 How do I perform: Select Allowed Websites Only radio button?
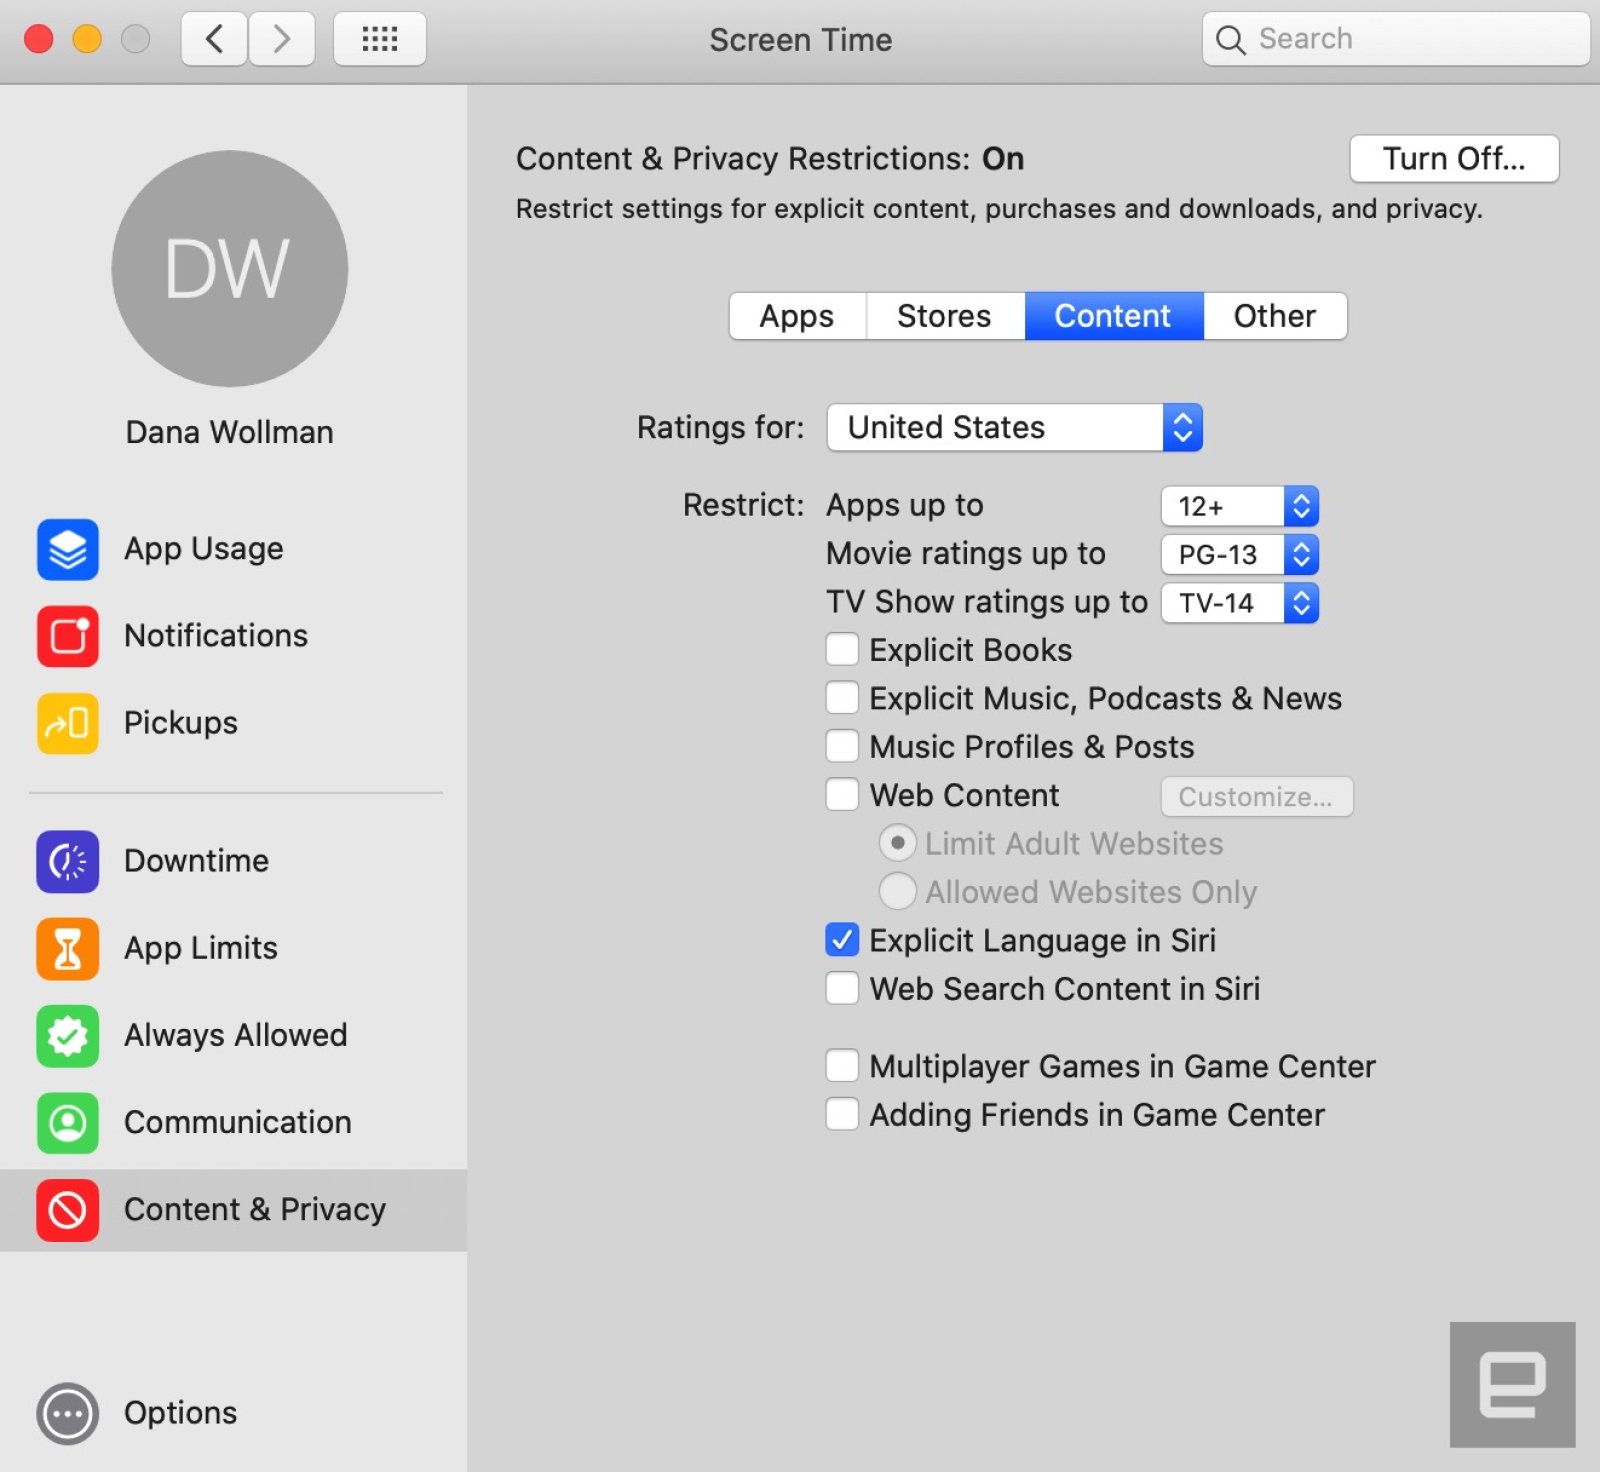898,891
